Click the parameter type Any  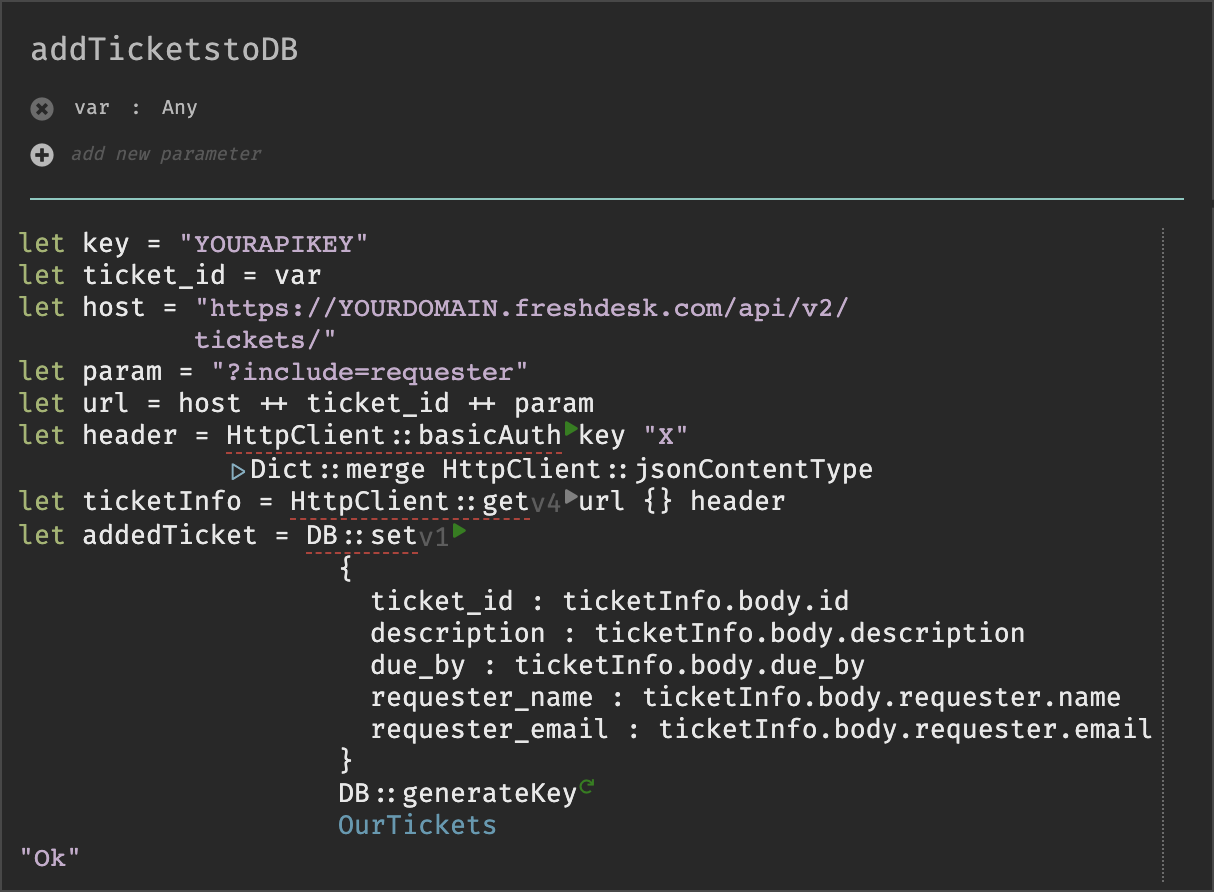pos(179,108)
